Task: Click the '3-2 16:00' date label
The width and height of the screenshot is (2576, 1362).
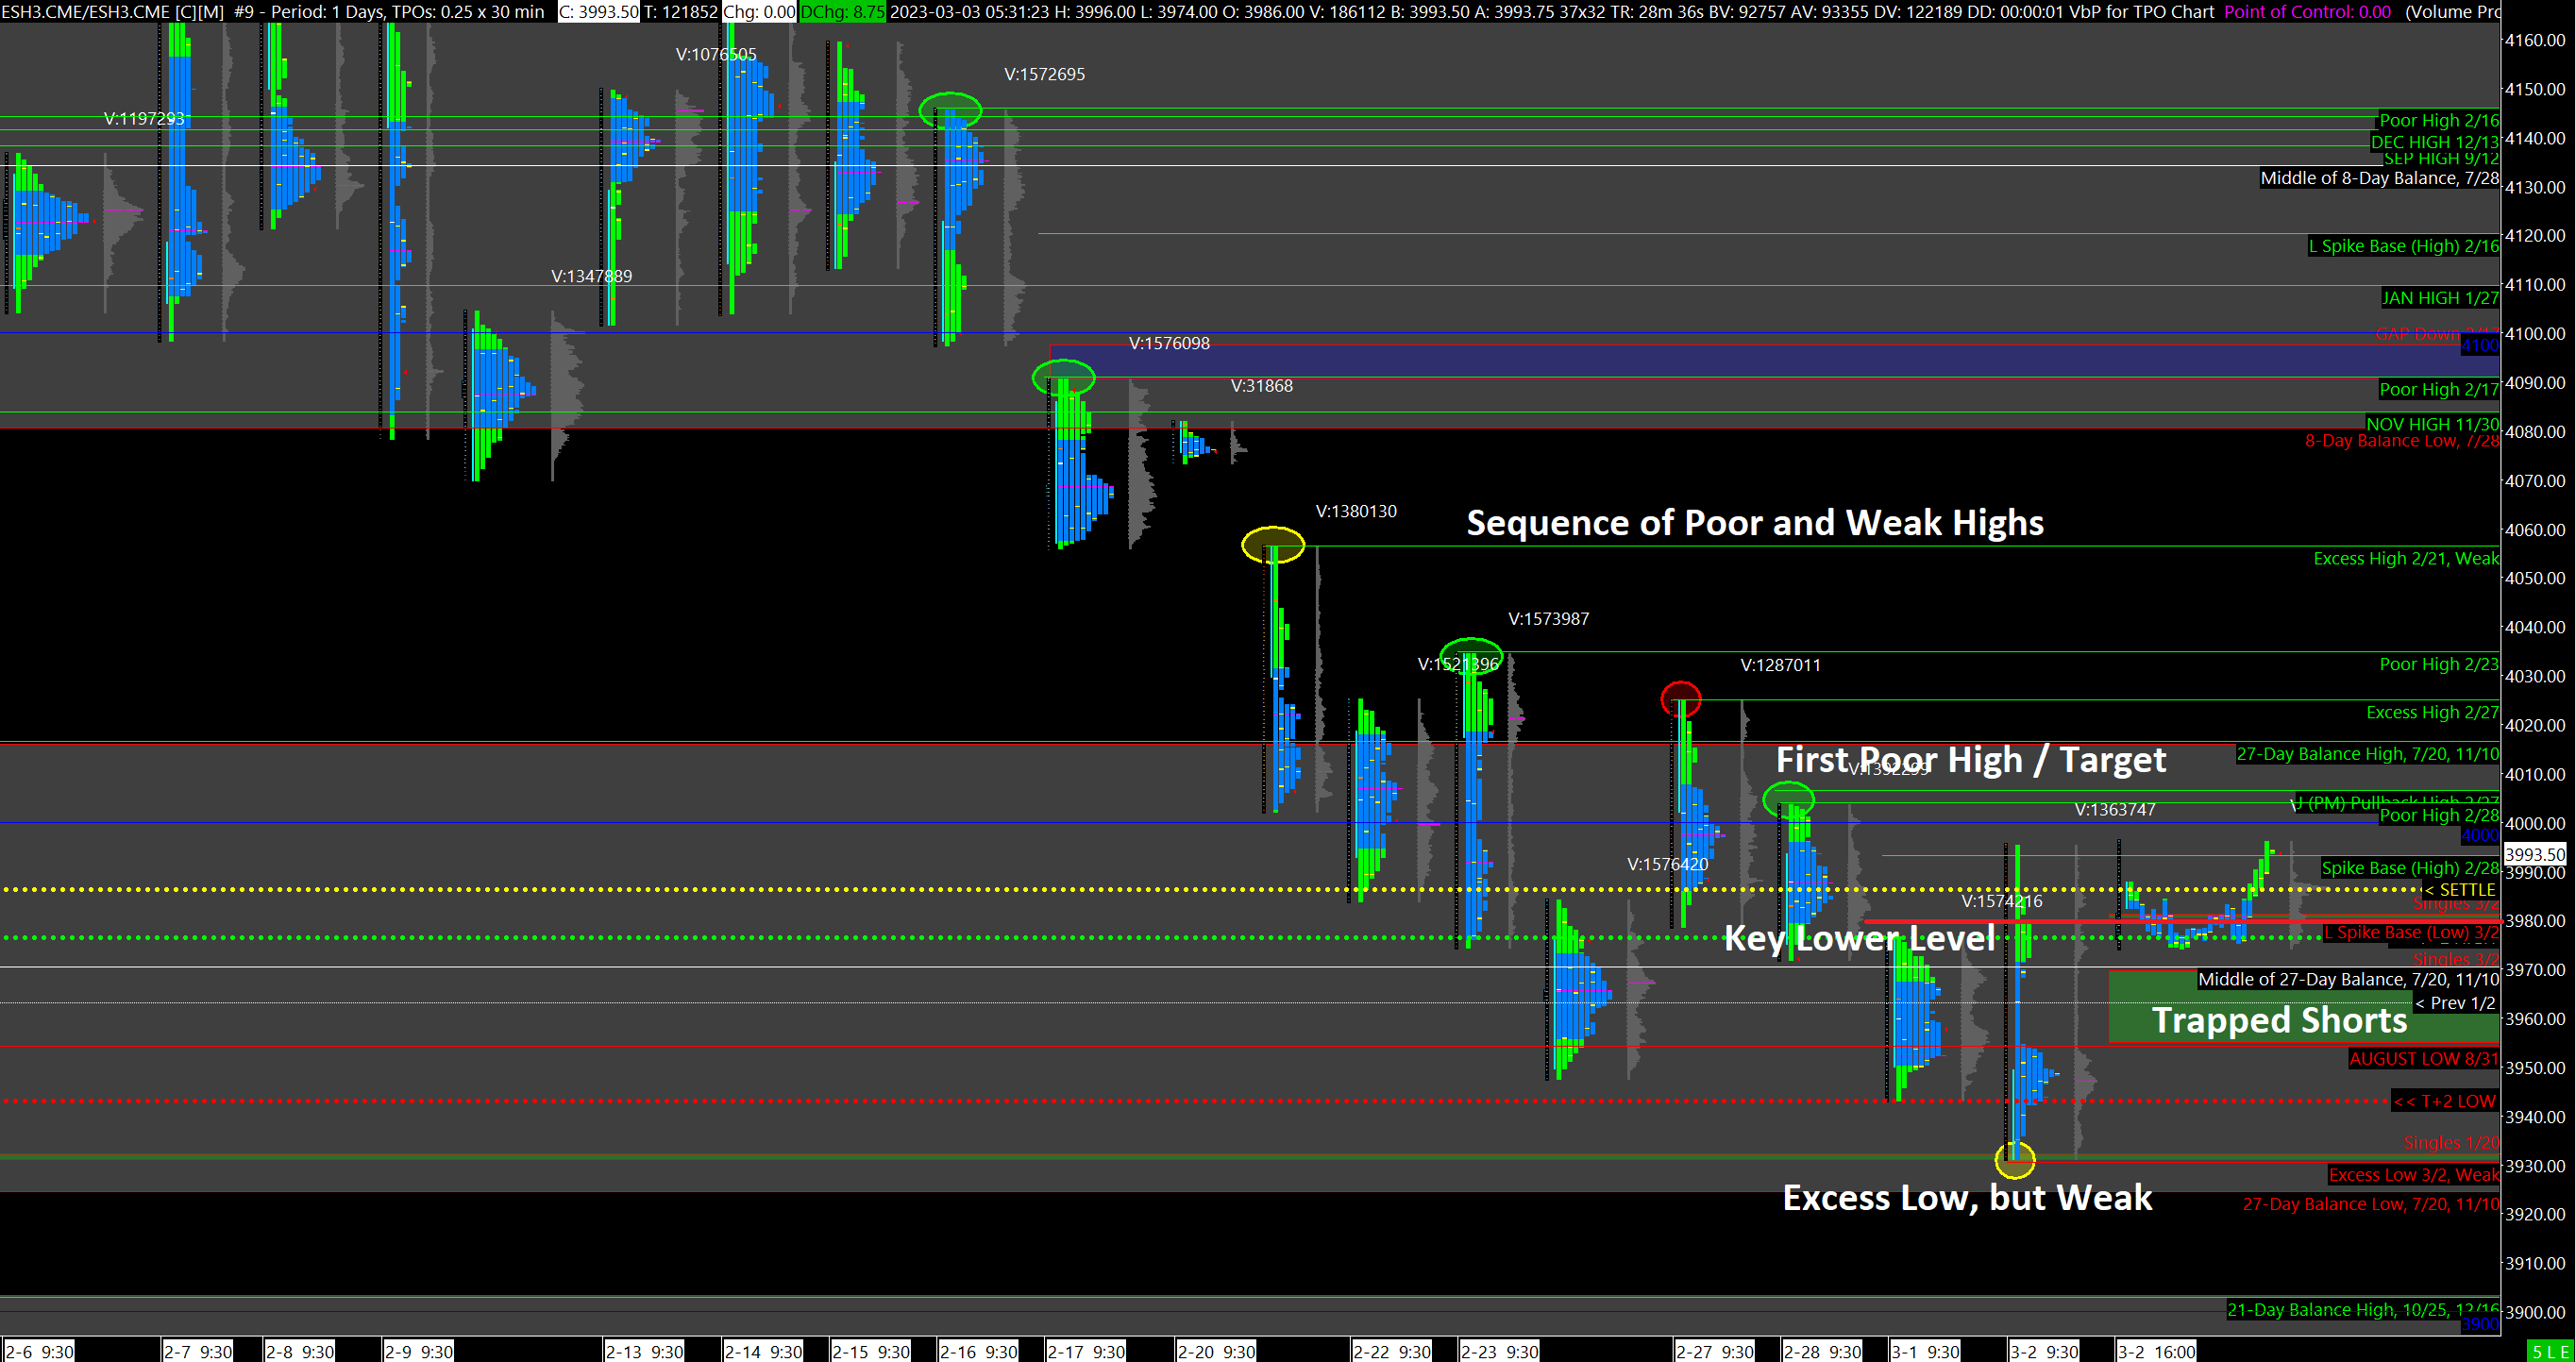Action: (x=2156, y=1352)
